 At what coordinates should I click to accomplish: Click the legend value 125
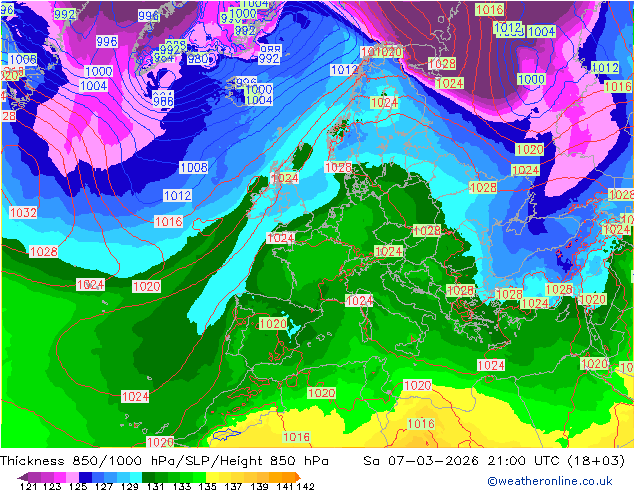coord(78,486)
